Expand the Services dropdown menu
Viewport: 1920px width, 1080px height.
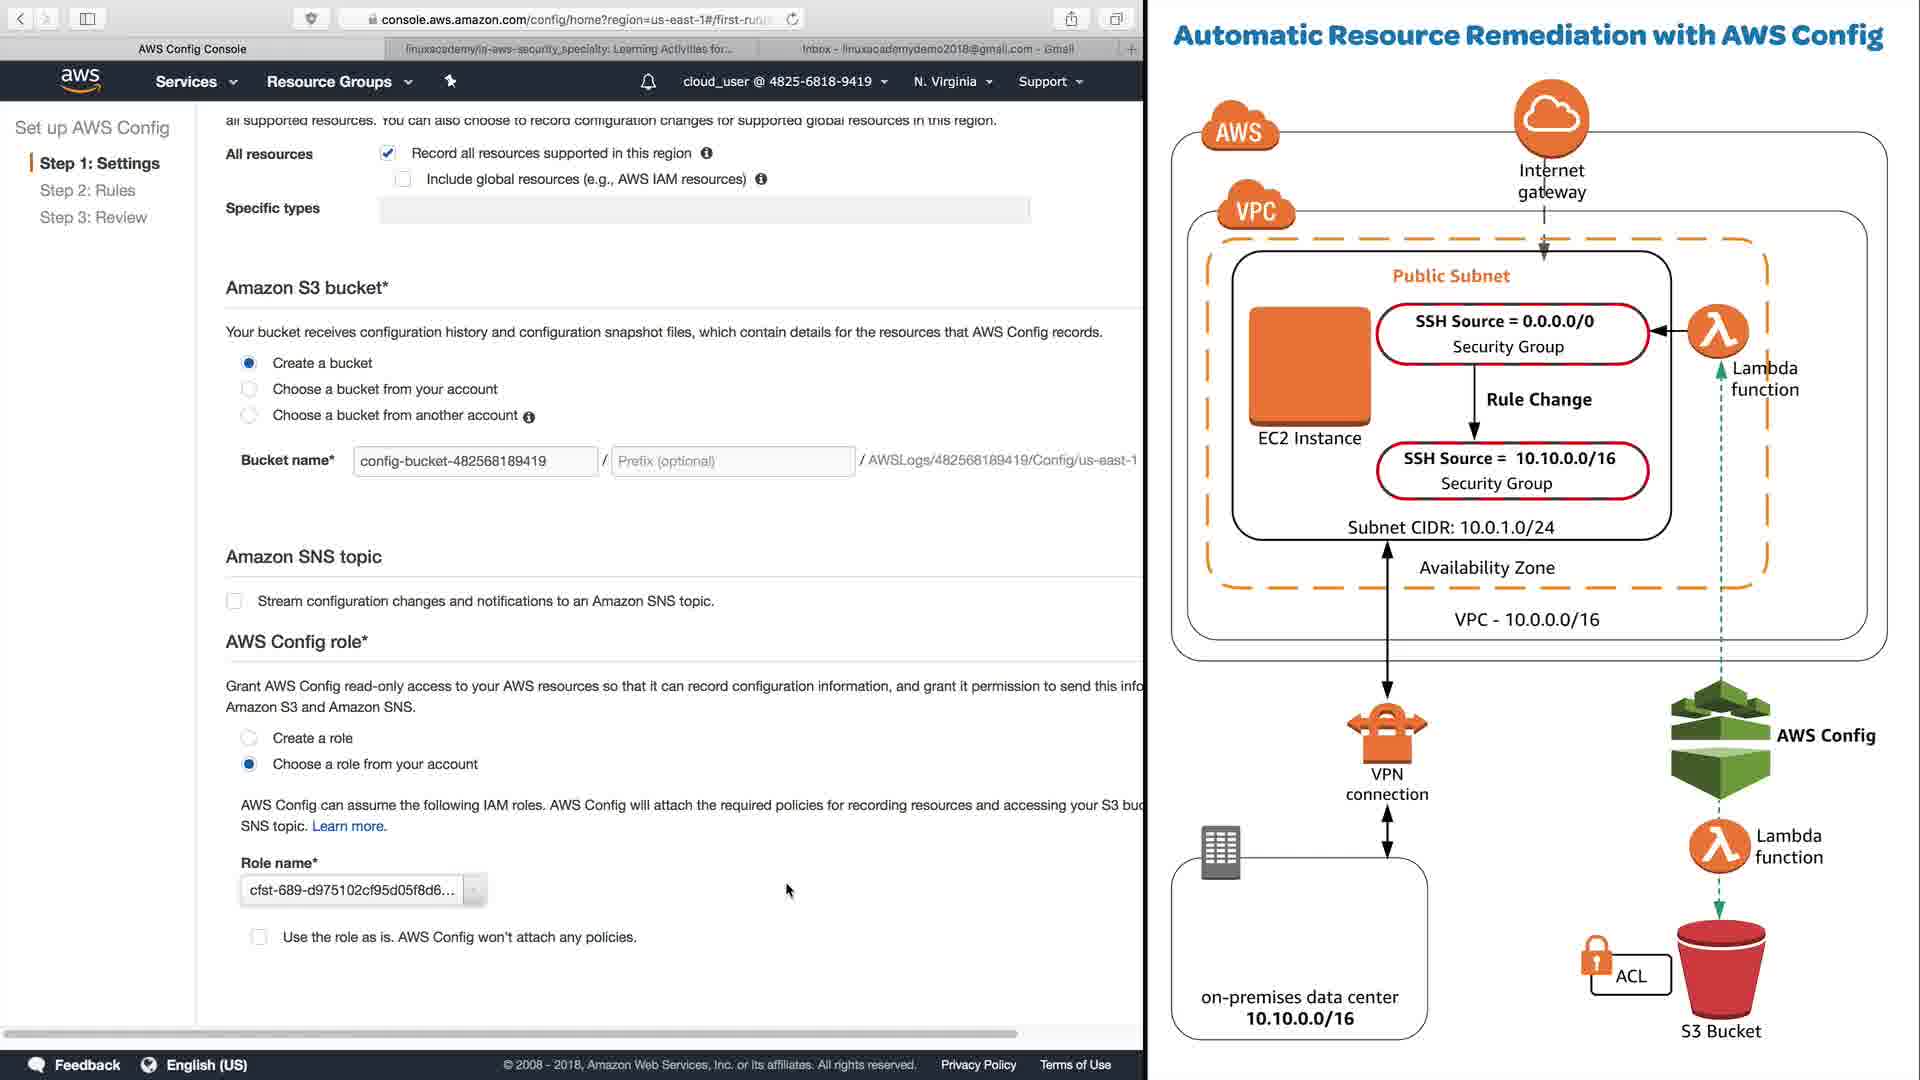(x=196, y=82)
